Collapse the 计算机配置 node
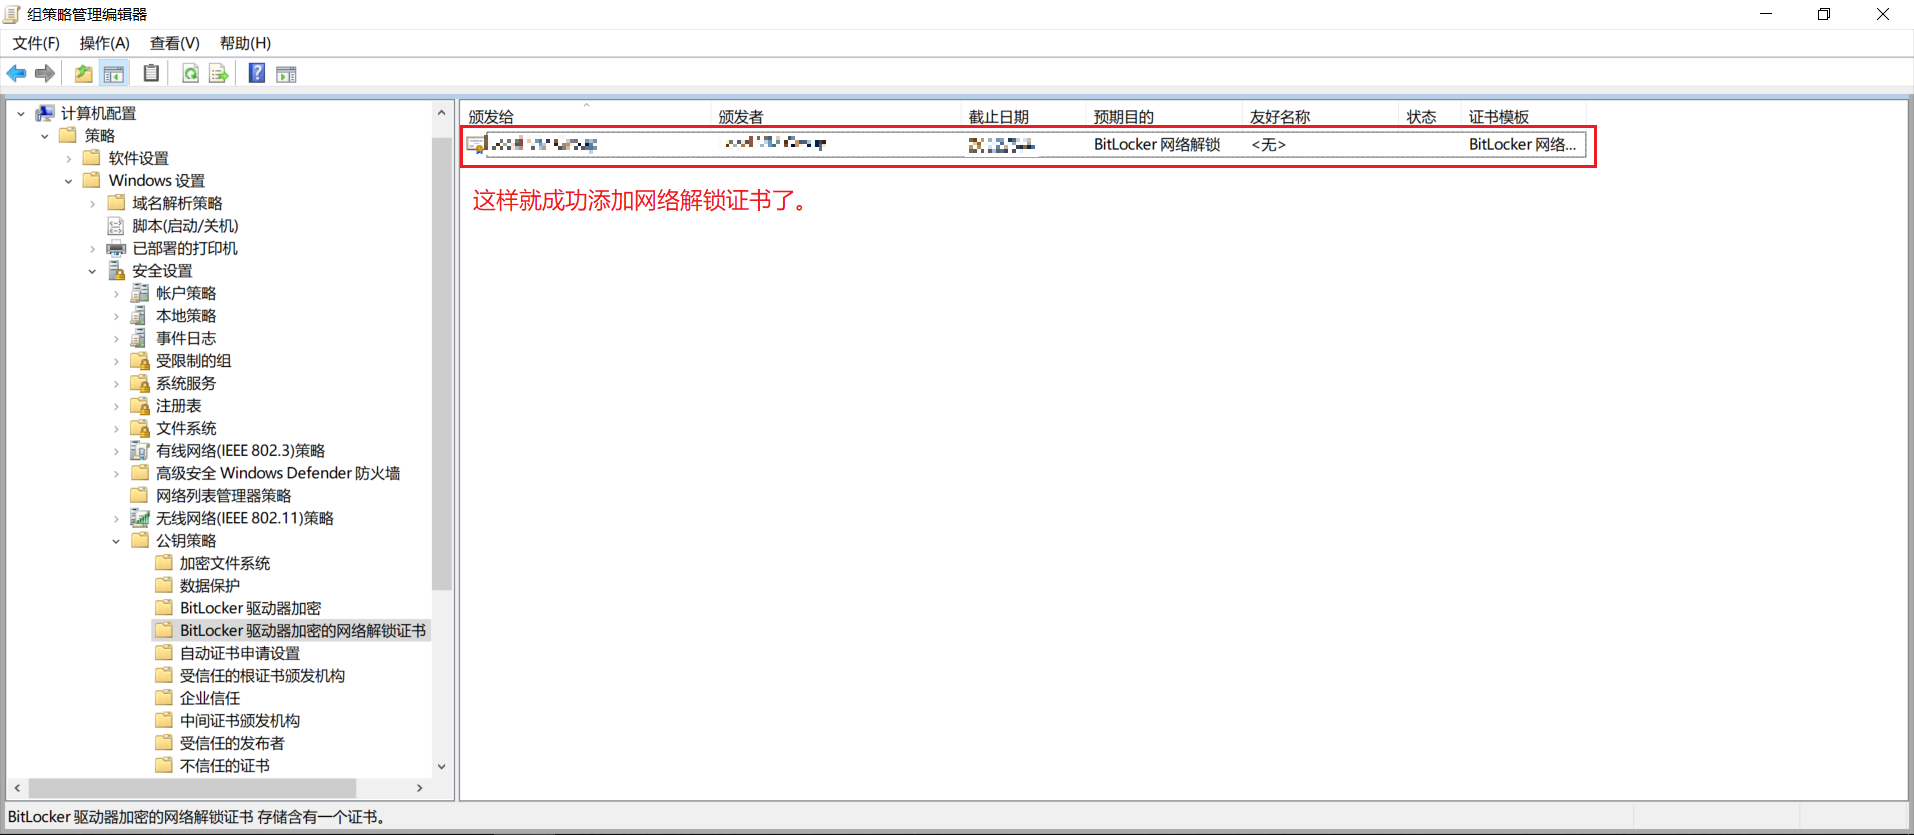 21,114
